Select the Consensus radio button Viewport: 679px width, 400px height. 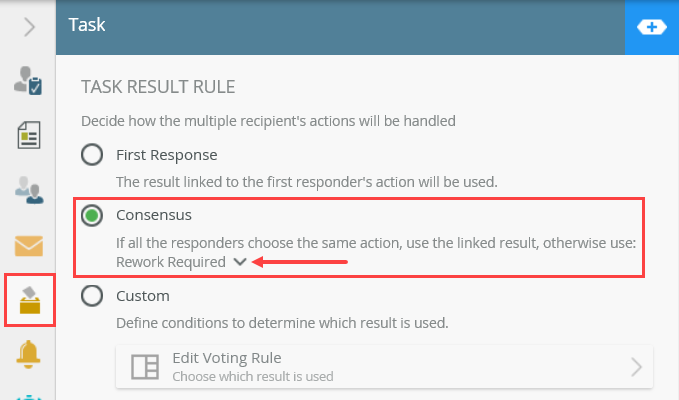pyautogui.click(x=92, y=215)
